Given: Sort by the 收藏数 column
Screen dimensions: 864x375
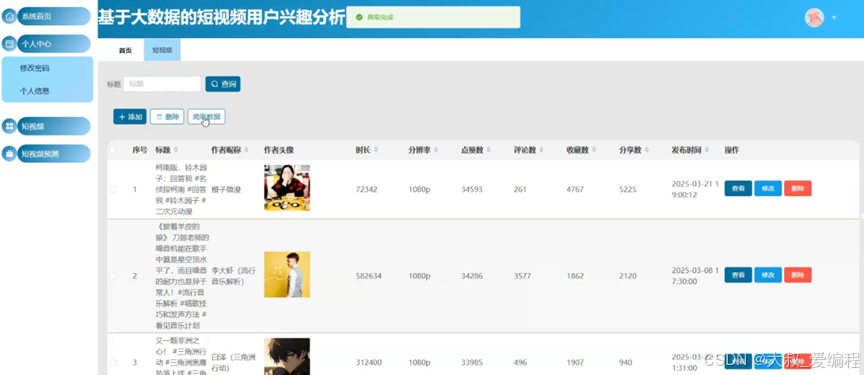Looking at the screenshot, I should (x=594, y=150).
